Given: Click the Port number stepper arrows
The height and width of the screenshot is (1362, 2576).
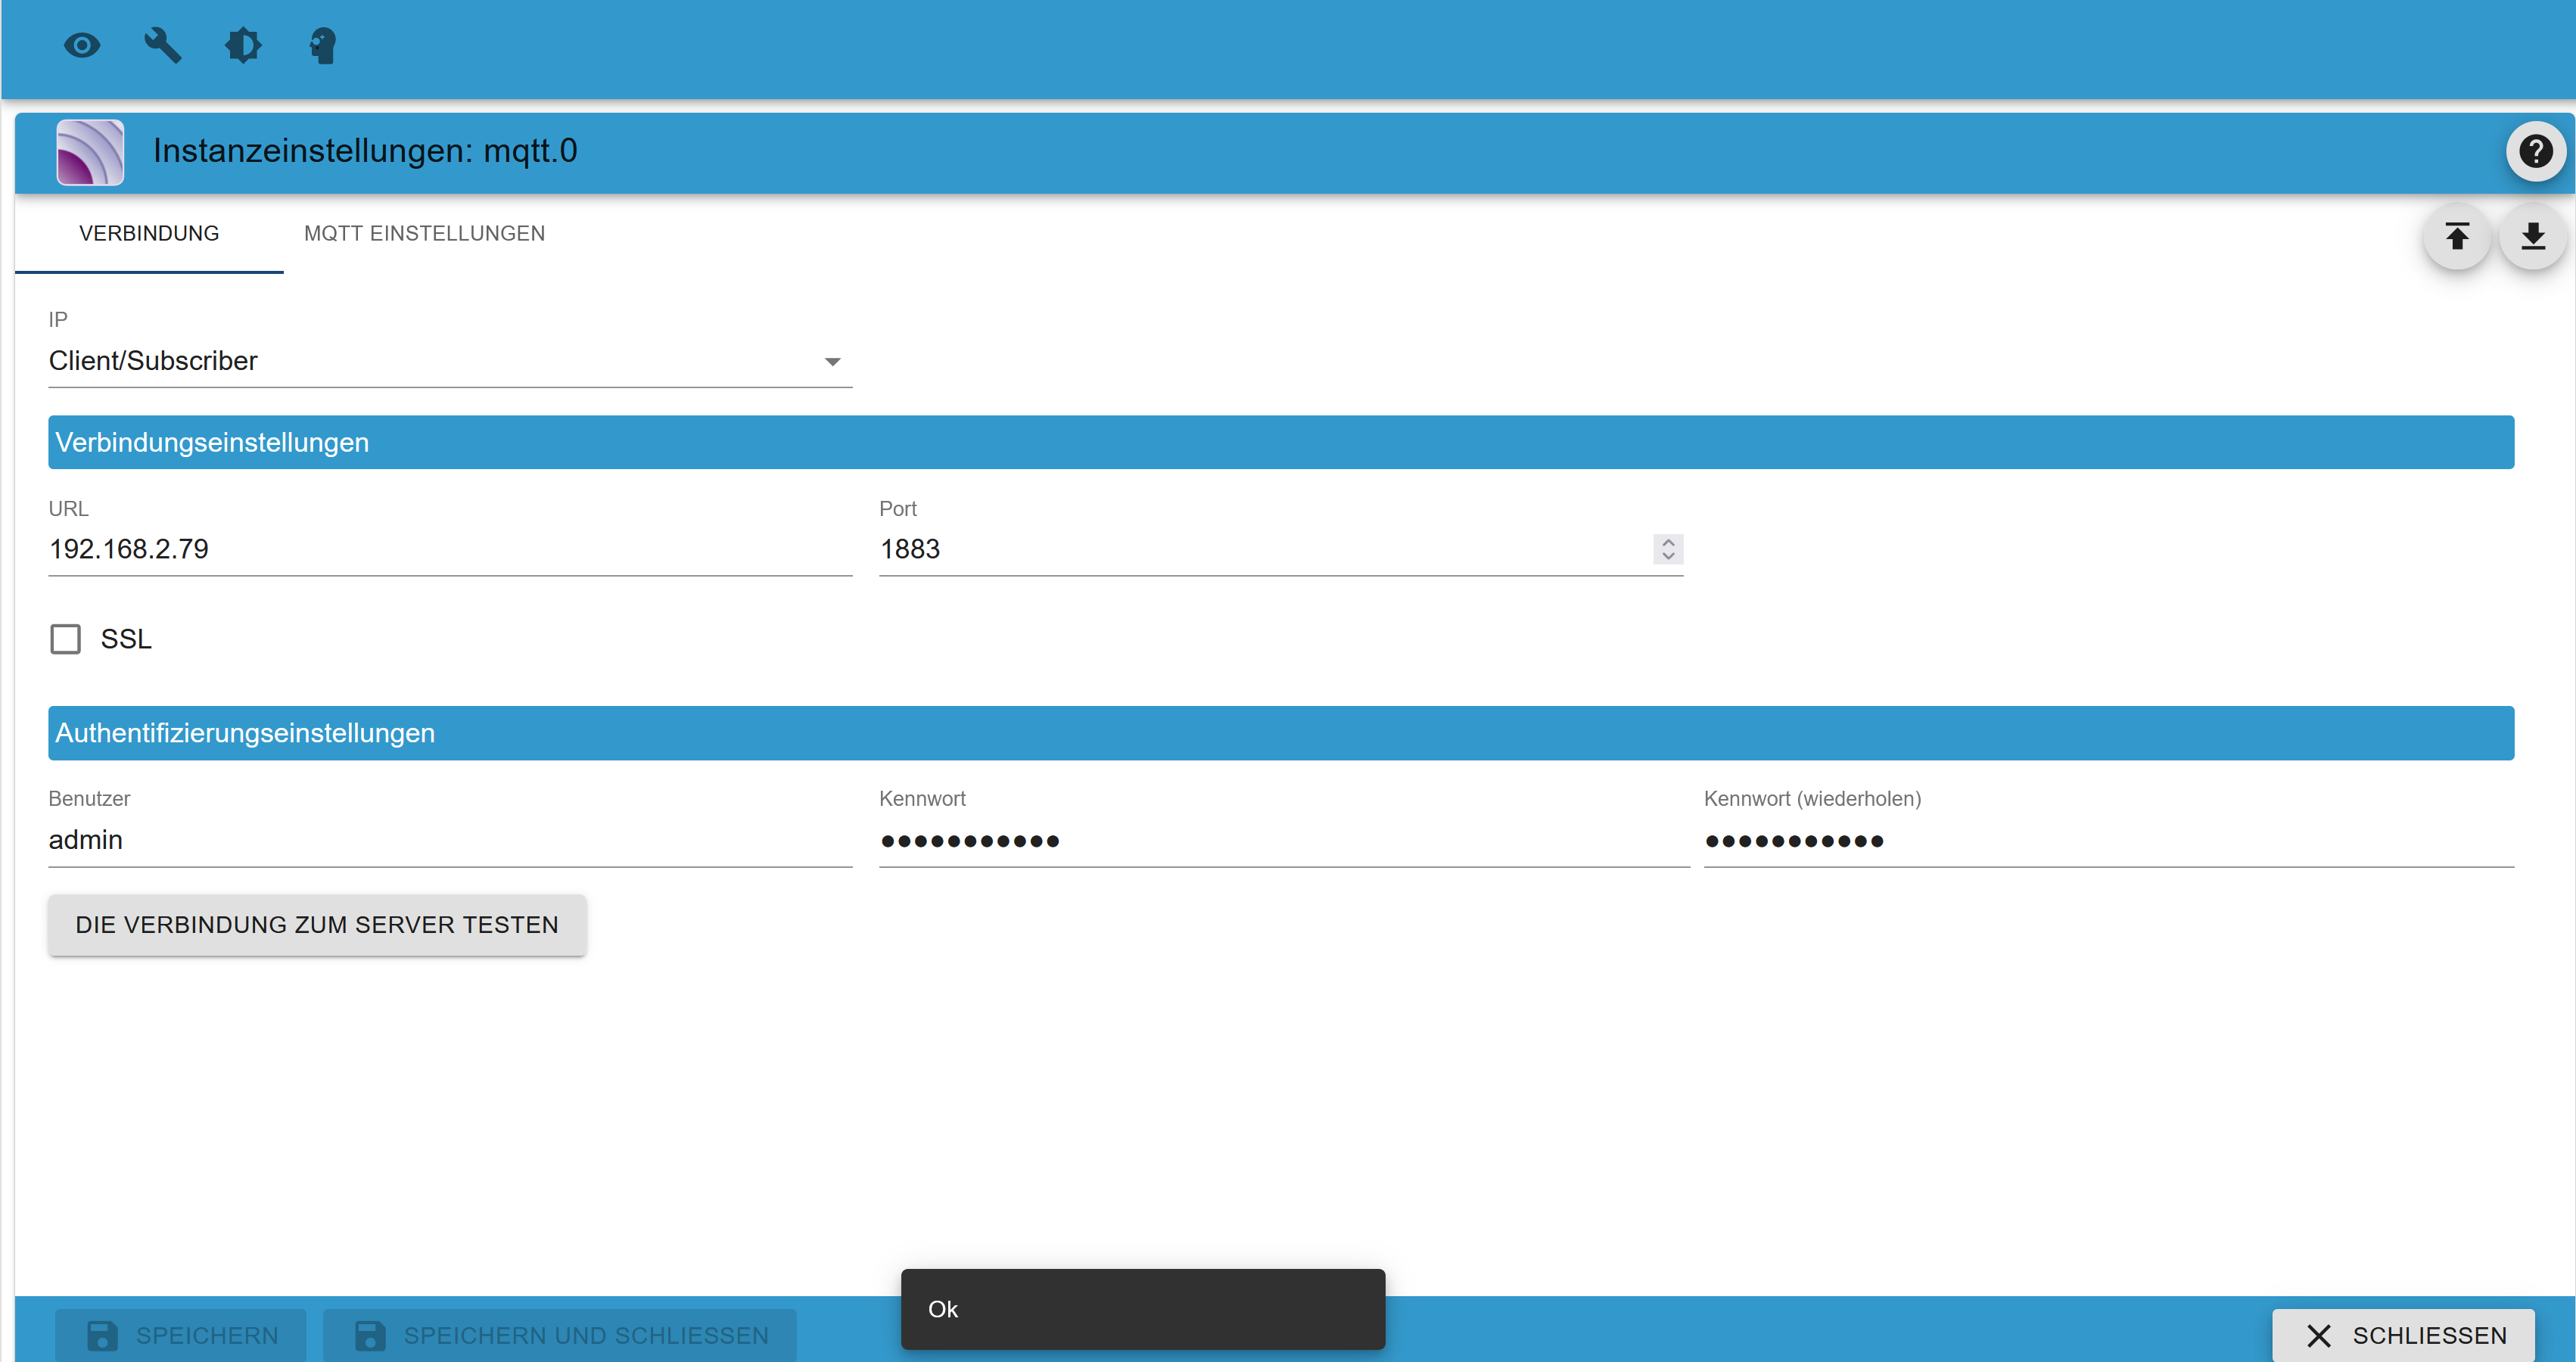Looking at the screenshot, I should [x=1667, y=549].
